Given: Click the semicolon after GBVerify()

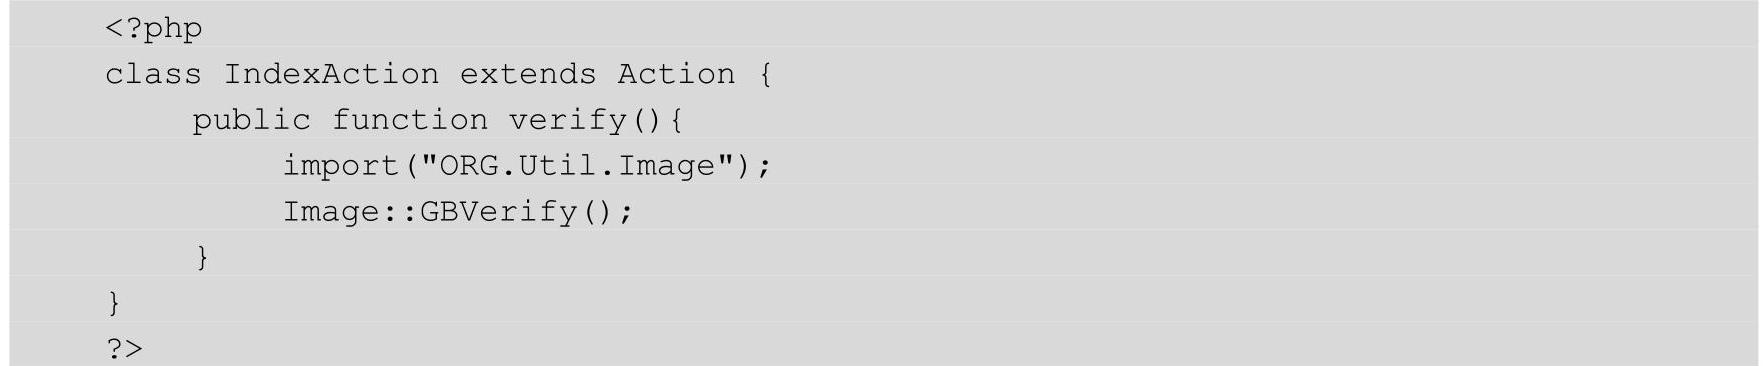Looking at the screenshot, I should click(627, 215).
